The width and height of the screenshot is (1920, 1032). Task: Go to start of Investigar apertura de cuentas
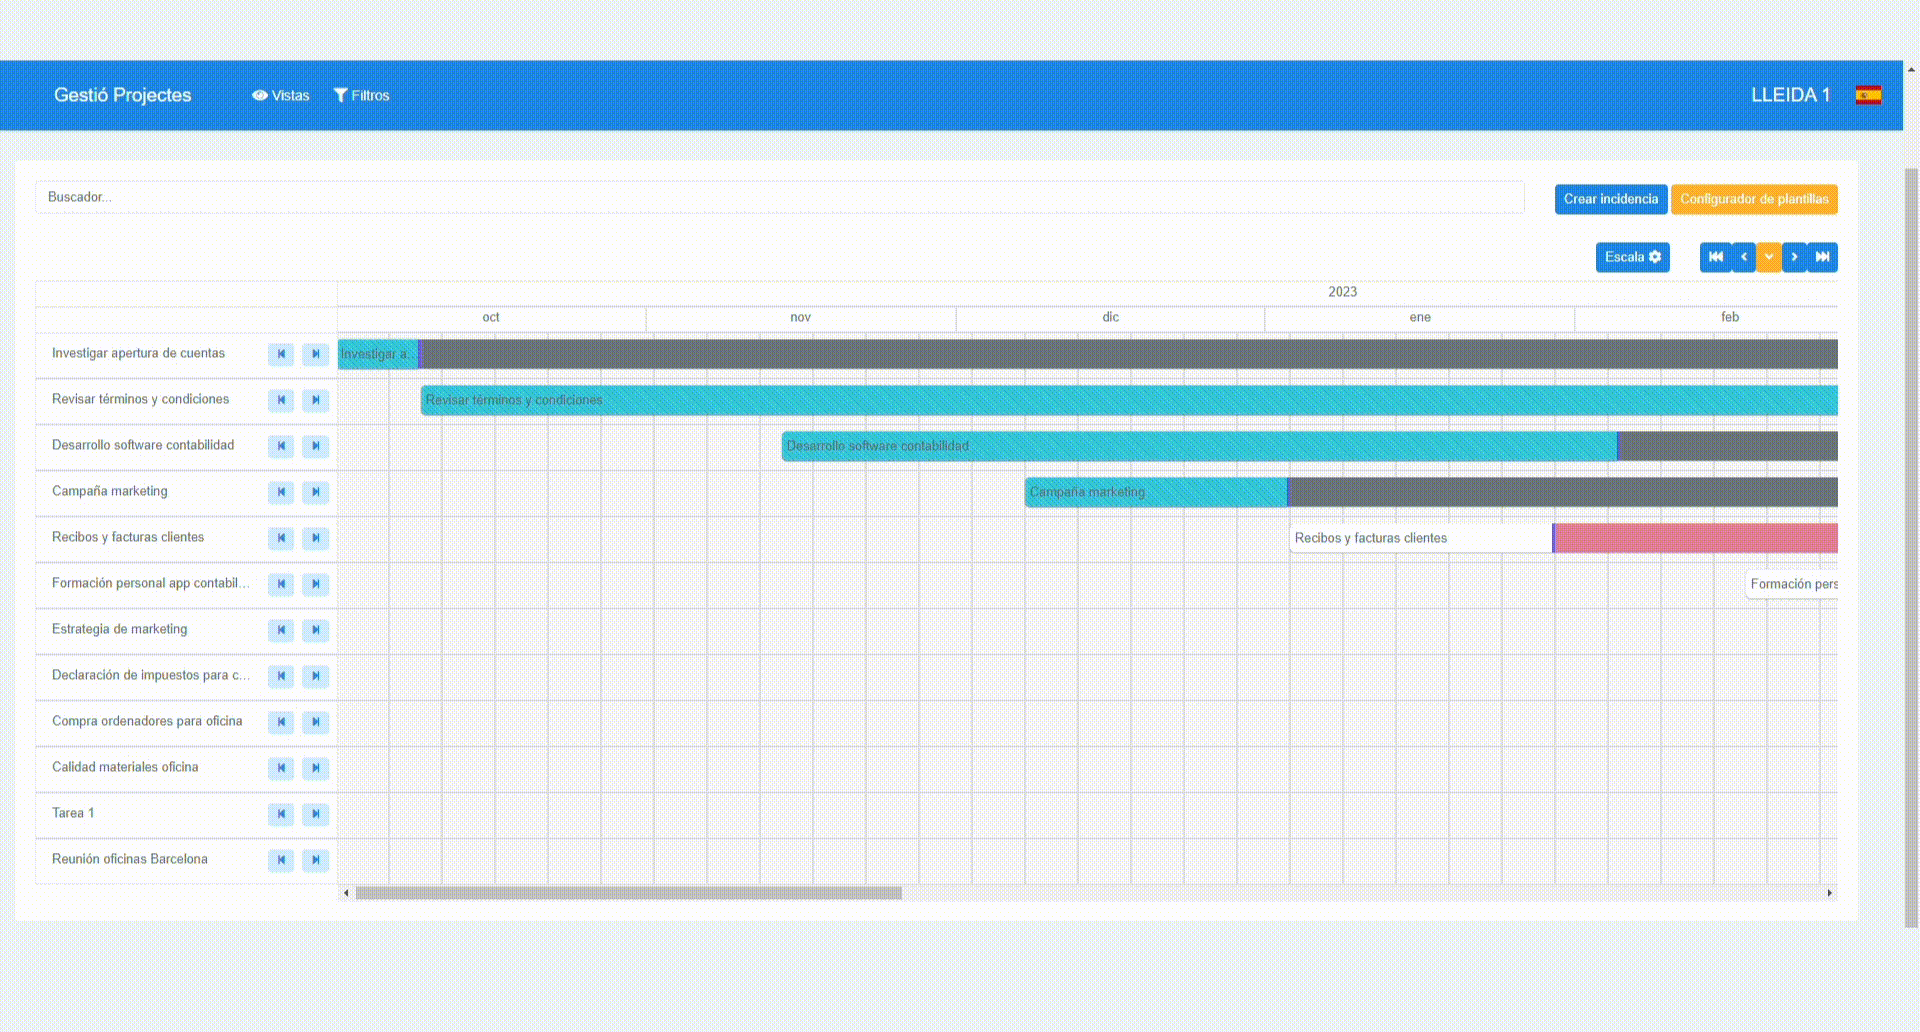coord(281,354)
